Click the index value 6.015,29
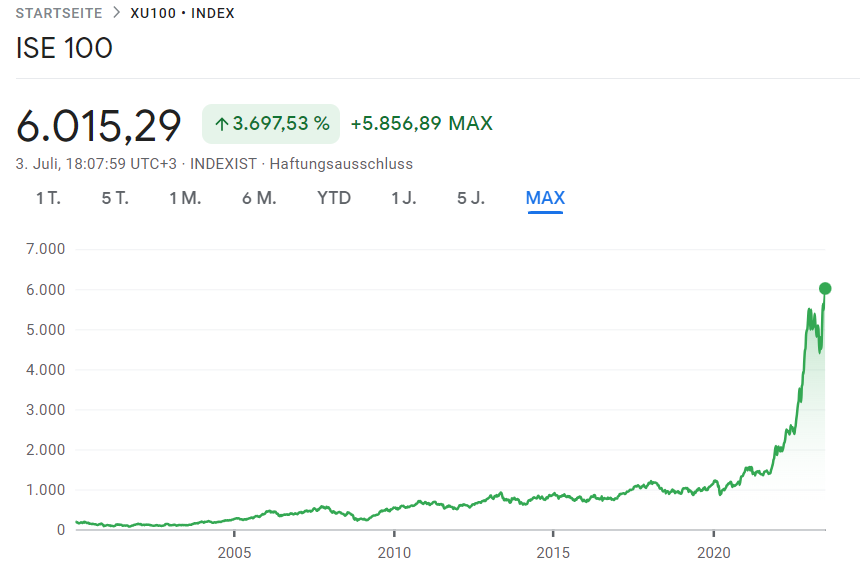 [x=99, y=125]
